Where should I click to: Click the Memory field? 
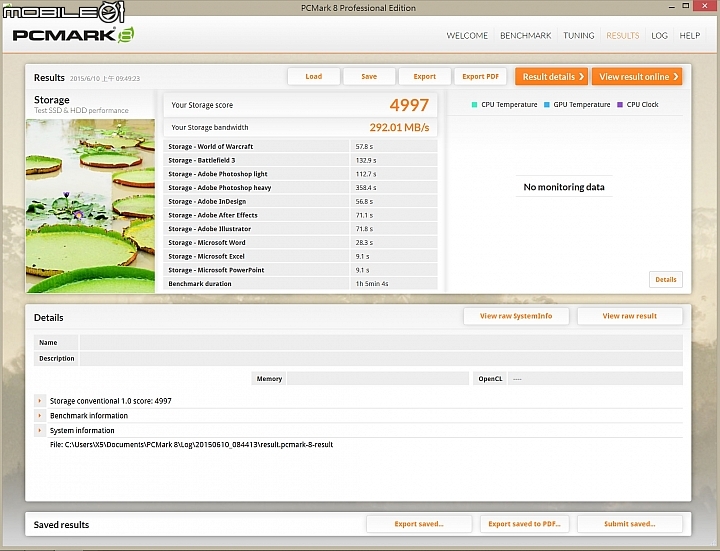point(378,379)
